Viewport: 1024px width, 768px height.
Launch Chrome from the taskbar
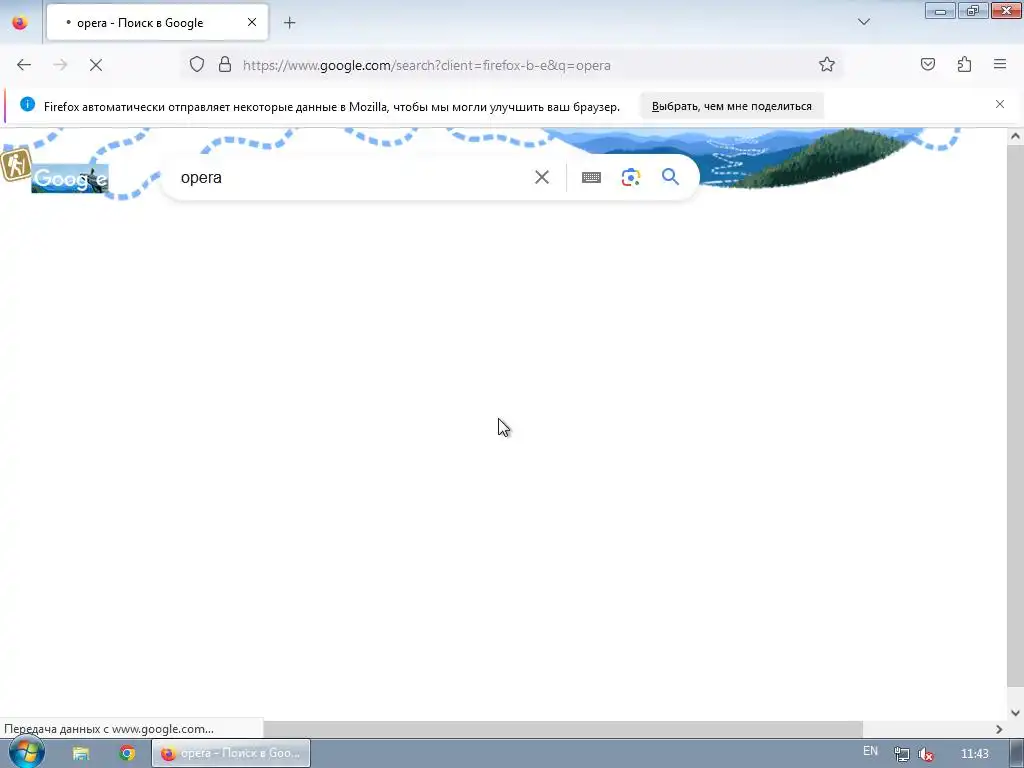(127, 753)
